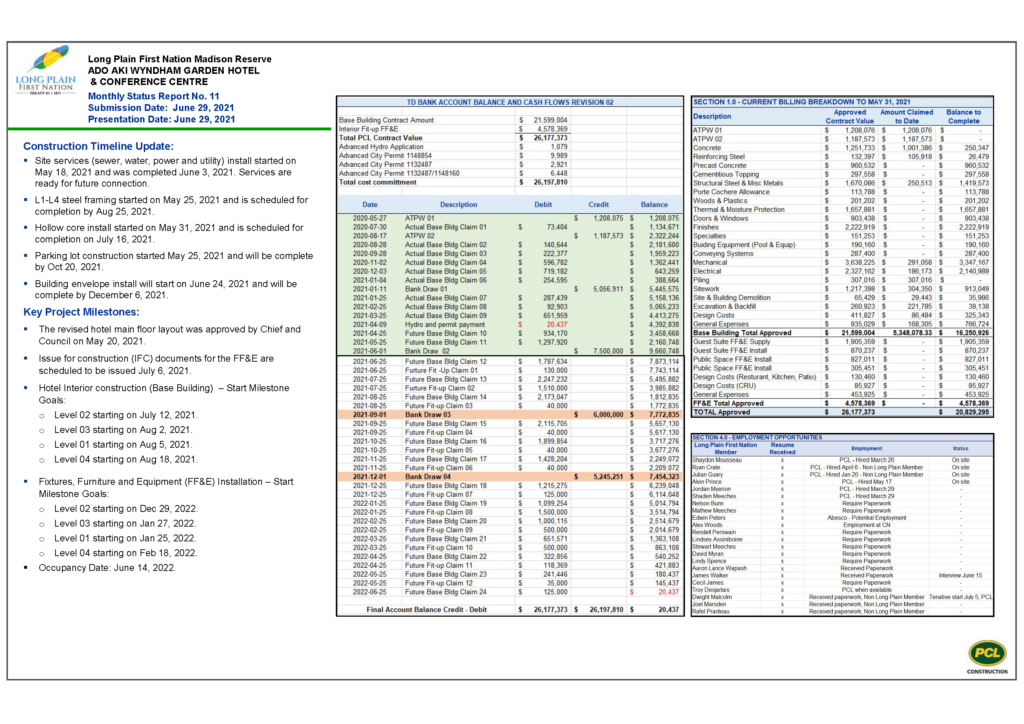Click 'Final Account Balance Credit - Debit' row

[x=509, y=610]
